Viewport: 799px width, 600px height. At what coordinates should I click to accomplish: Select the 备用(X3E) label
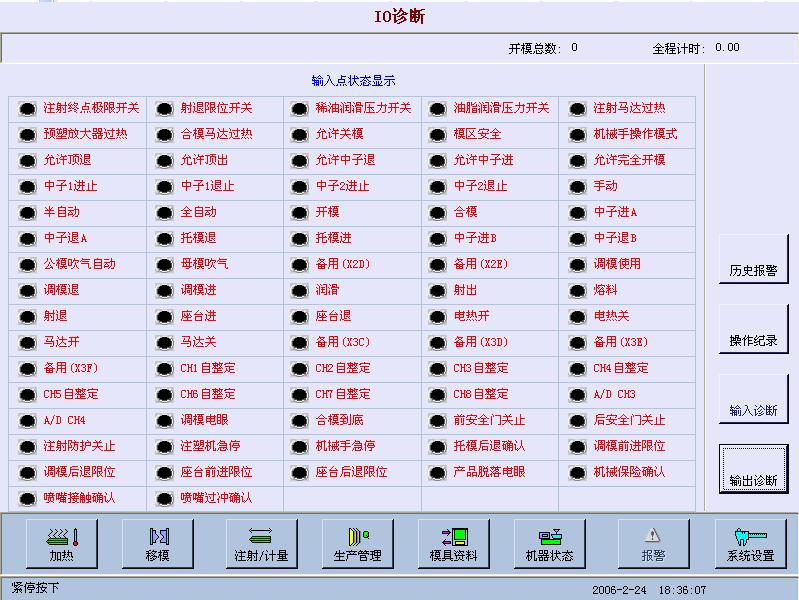pyautogui.click(x=621, y=342)
